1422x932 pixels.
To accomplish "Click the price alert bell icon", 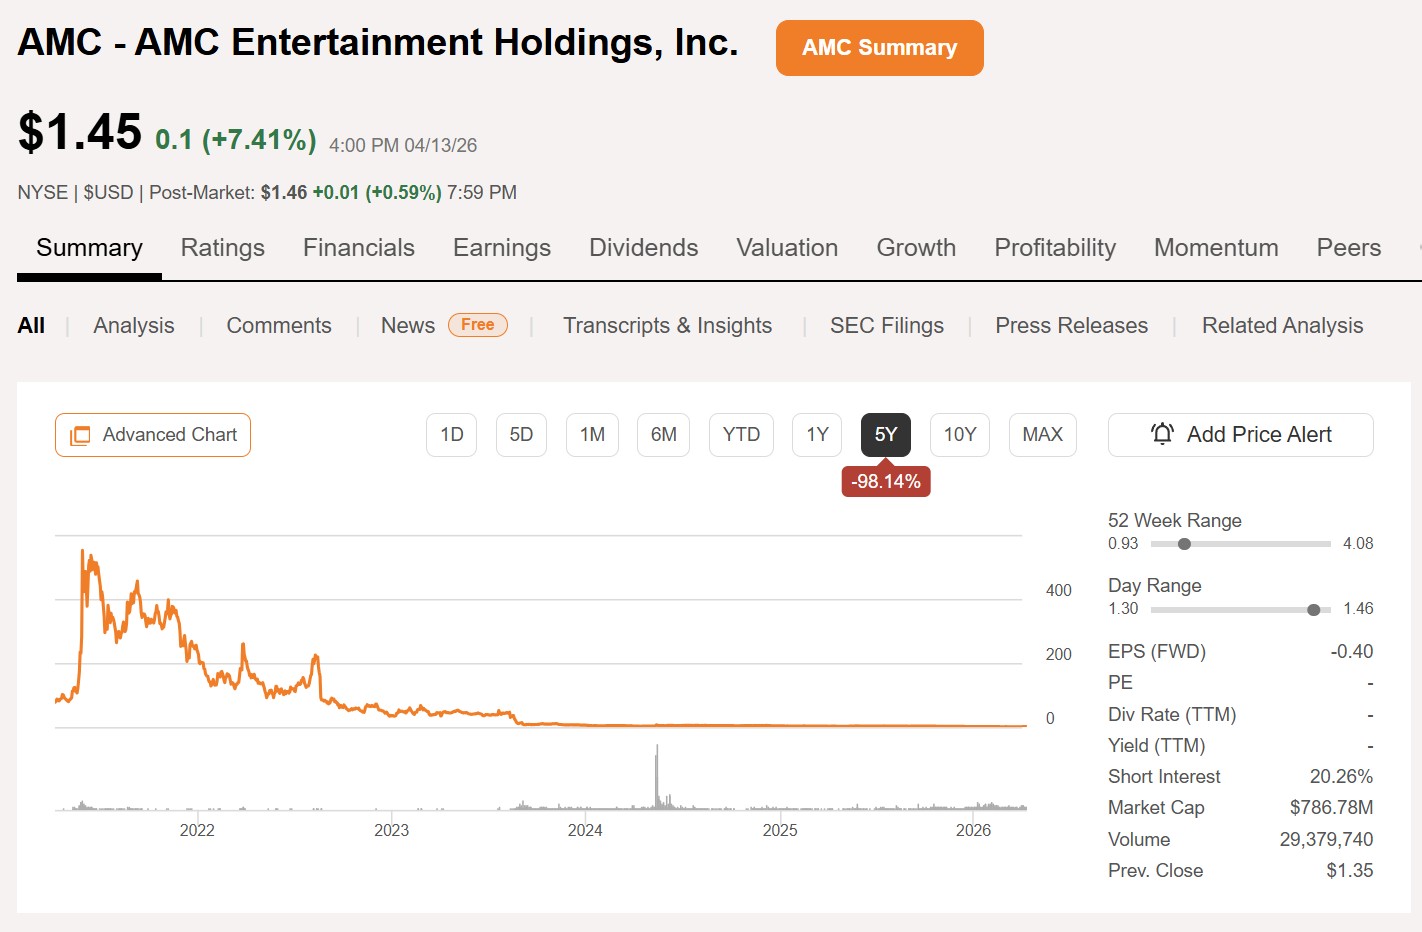I will 1162,434.
